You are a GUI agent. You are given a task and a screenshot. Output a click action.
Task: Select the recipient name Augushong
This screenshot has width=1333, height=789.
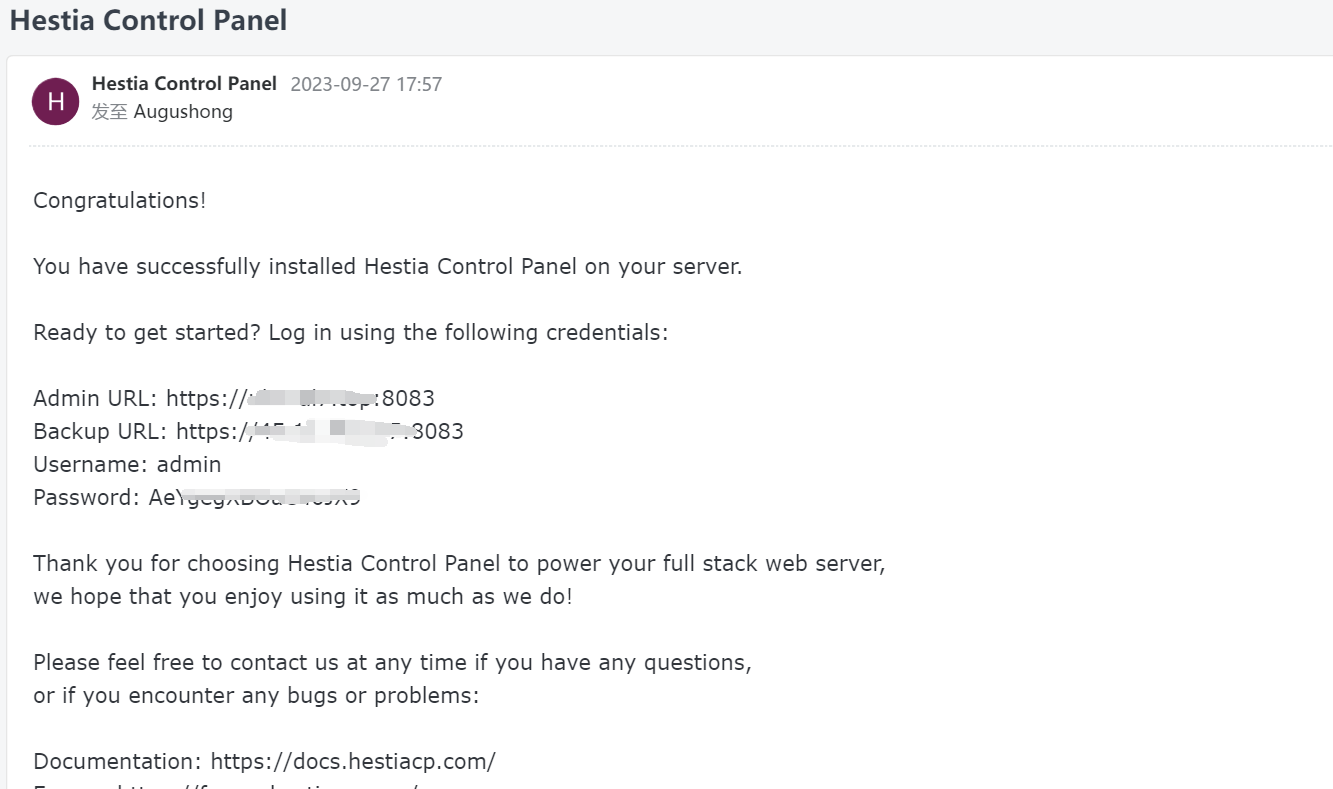point(183,112)
